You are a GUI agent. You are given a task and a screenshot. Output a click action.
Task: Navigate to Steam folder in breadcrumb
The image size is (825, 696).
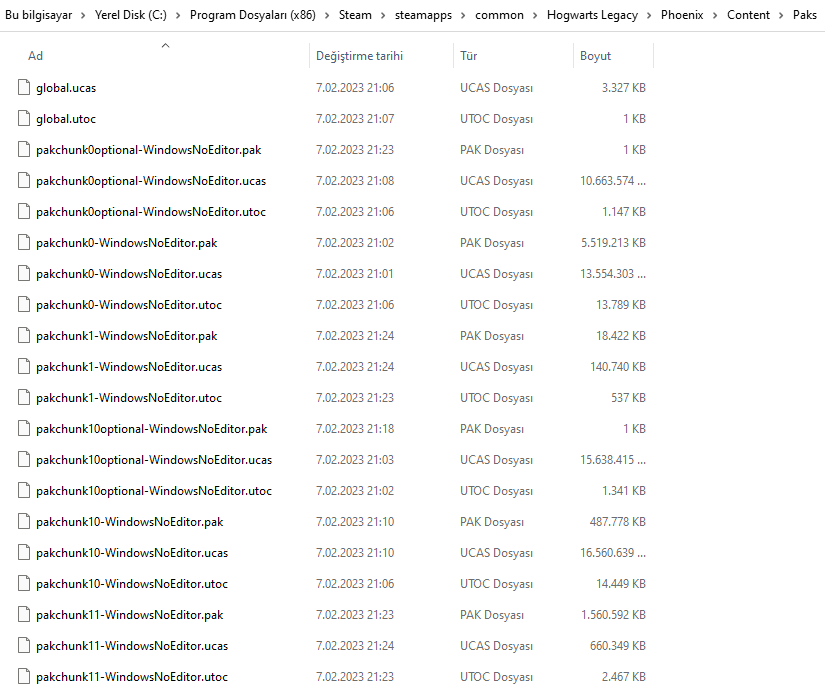pos(355,15)
